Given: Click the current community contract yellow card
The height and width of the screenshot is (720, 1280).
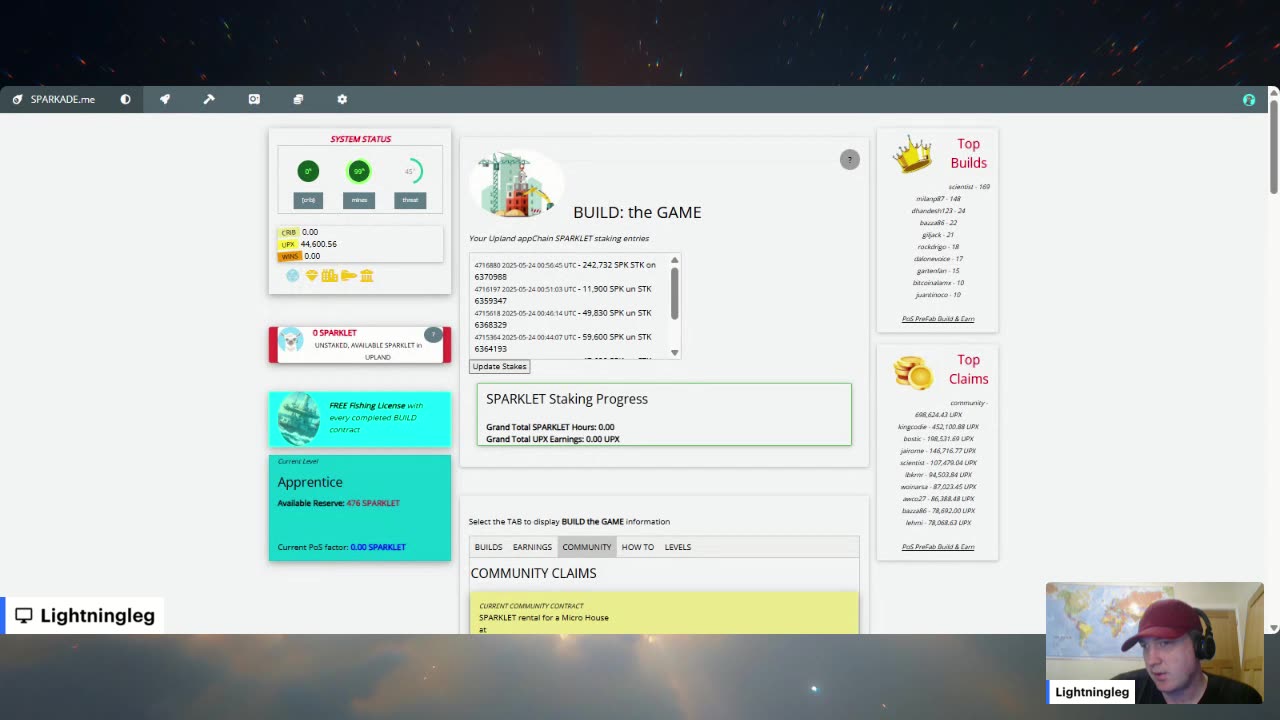Looking at the screenshot, I should 664,612.
